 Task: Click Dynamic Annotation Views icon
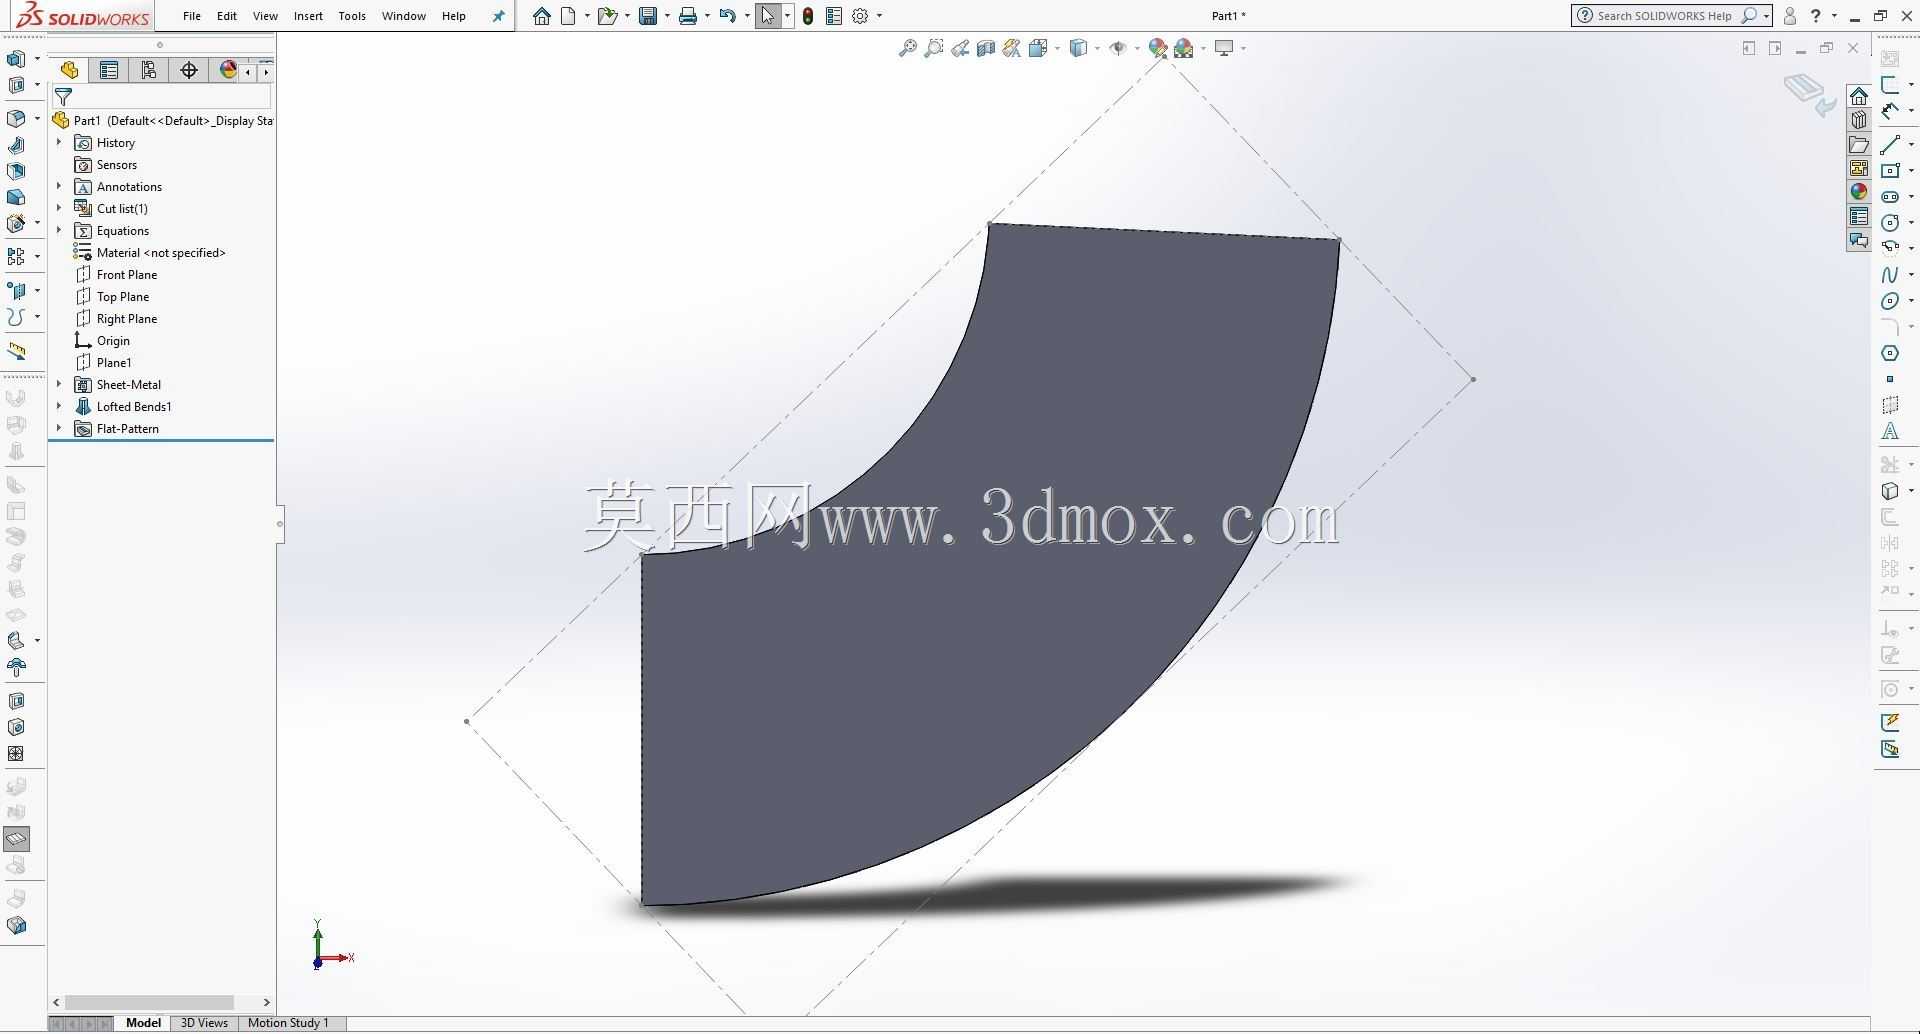coord(1012,48)
